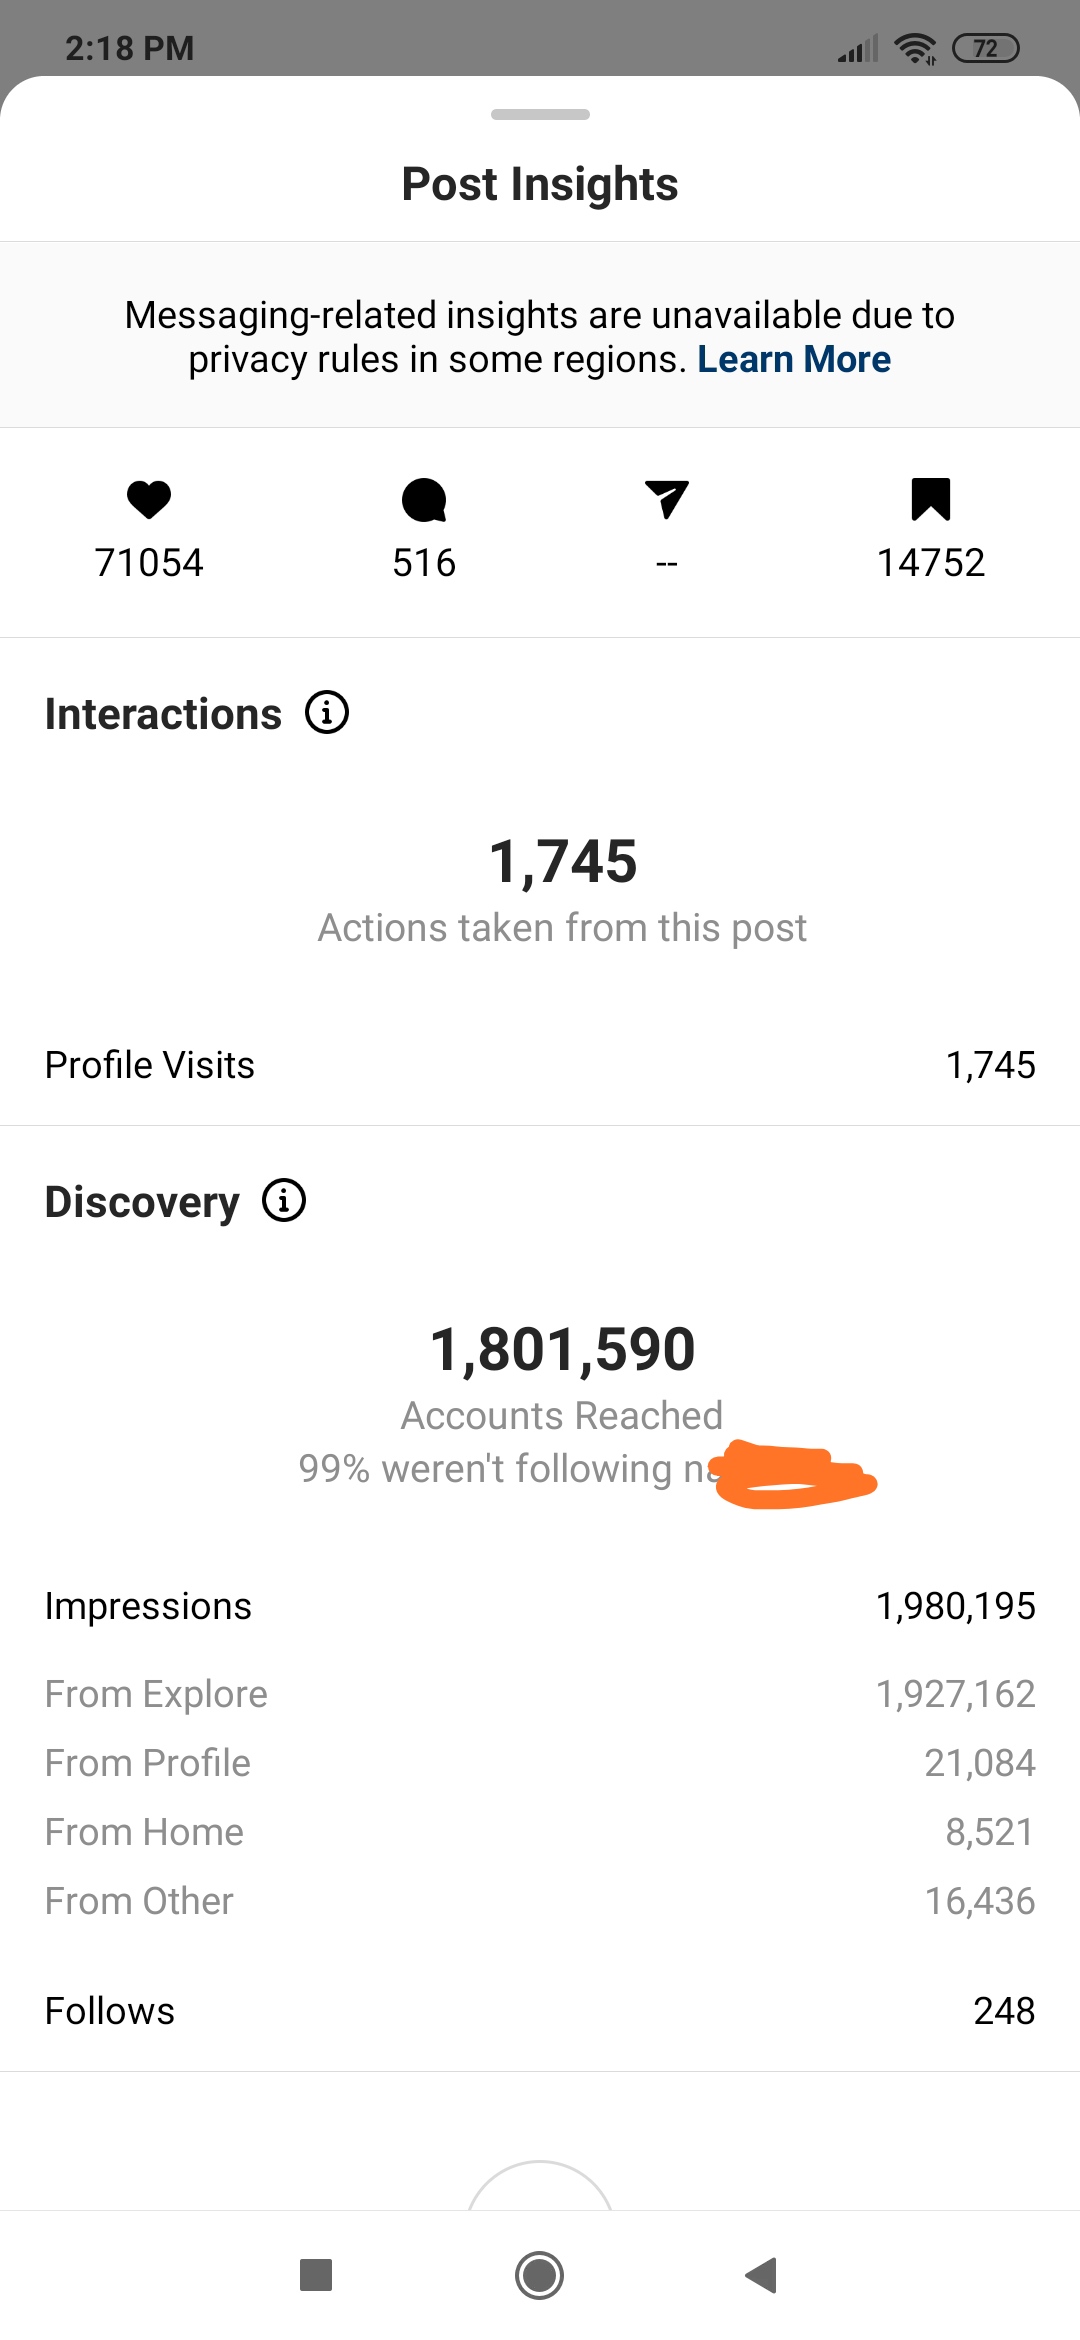
Task: Tap the sheet drag handle bar
Action: pyautogui.click(x=540, y=114)
